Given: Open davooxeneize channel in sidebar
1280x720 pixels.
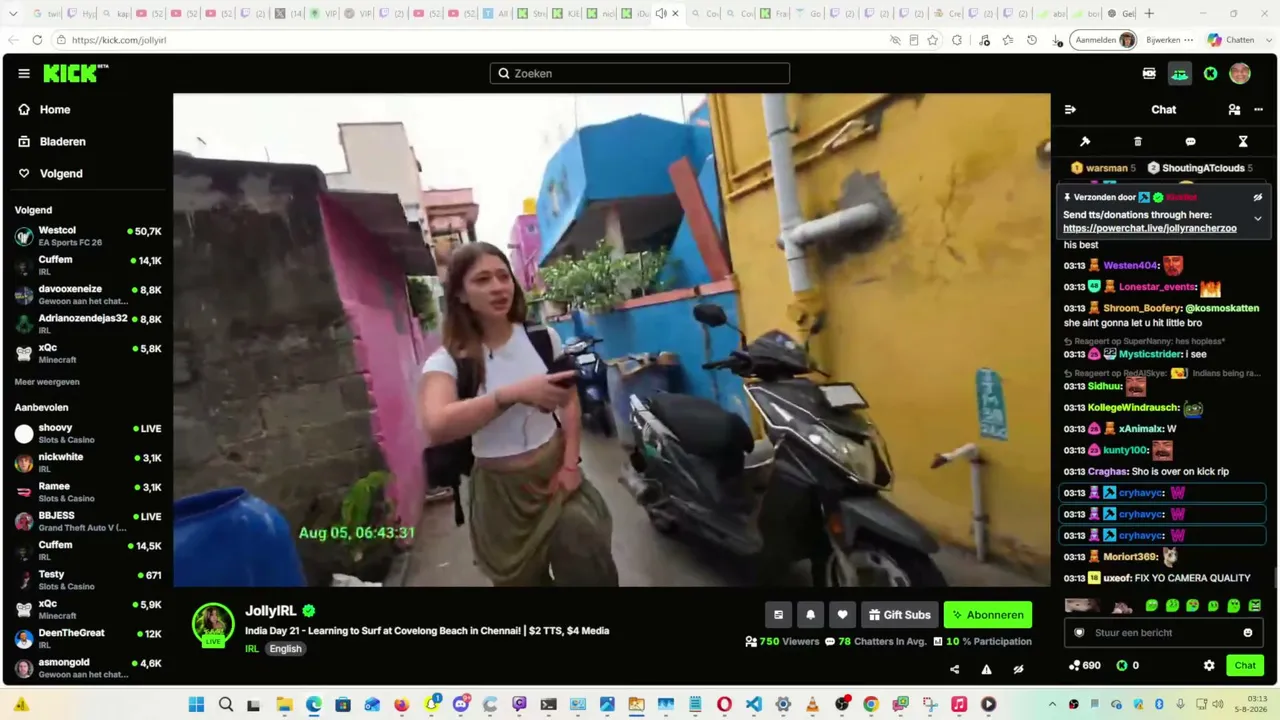Looking at the screenshot, I should click(x=88, y=295).
